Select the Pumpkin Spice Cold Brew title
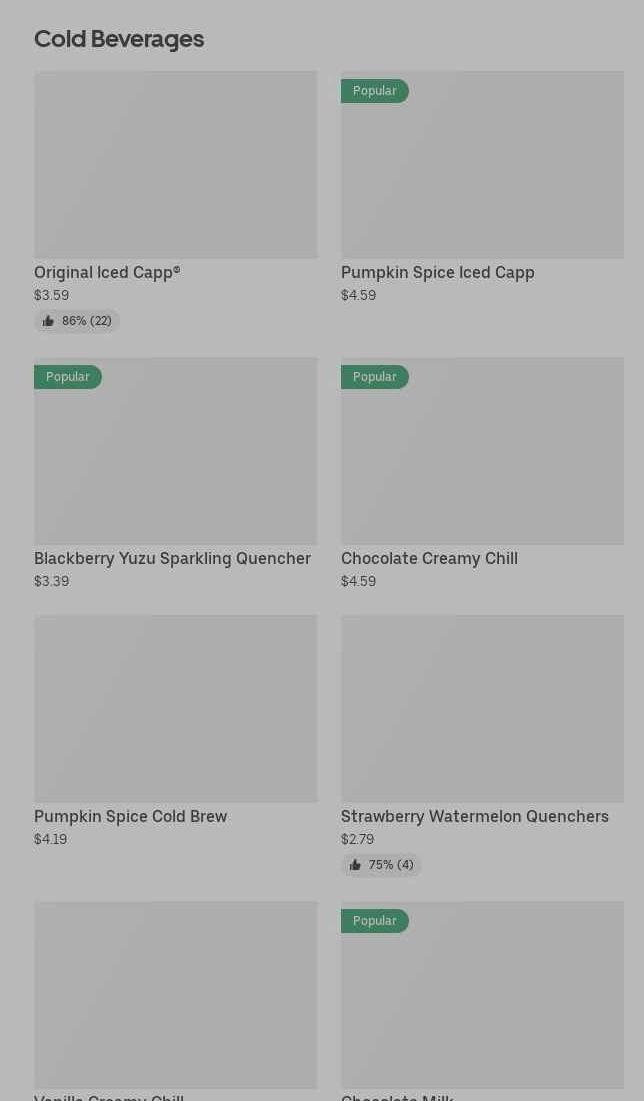This screenshot has height=1101, width=644. (131, 816)
